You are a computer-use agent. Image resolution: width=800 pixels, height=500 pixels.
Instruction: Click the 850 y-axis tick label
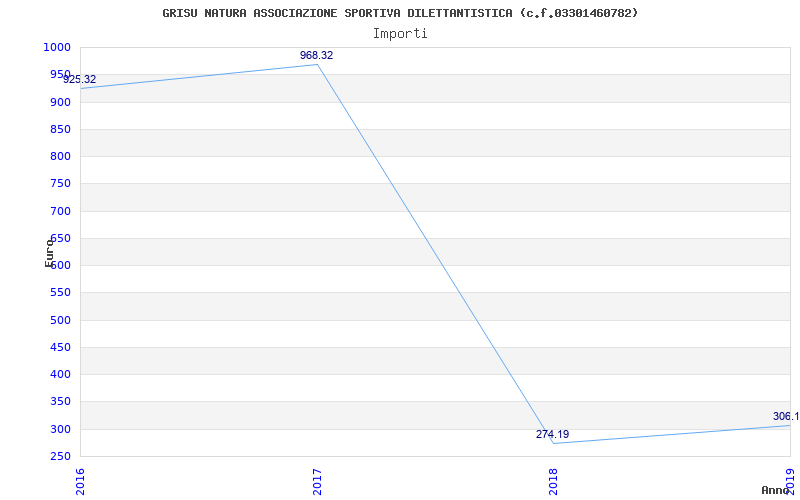pyautogui.click(x=60, y=129)
